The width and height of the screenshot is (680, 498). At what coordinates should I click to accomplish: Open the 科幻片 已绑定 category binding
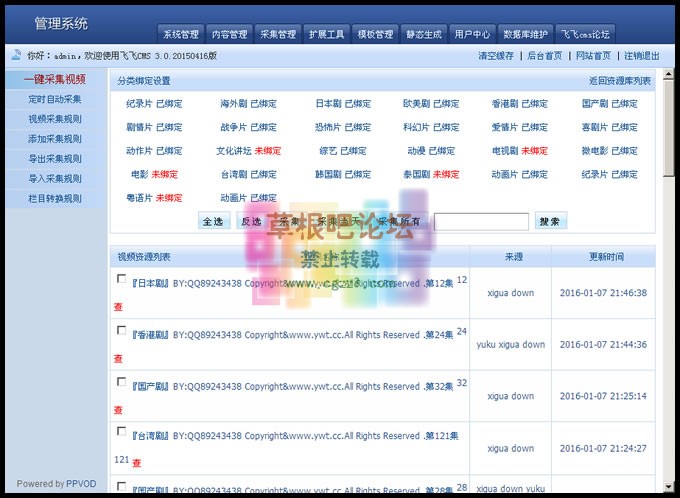click(x=431, y=127)
